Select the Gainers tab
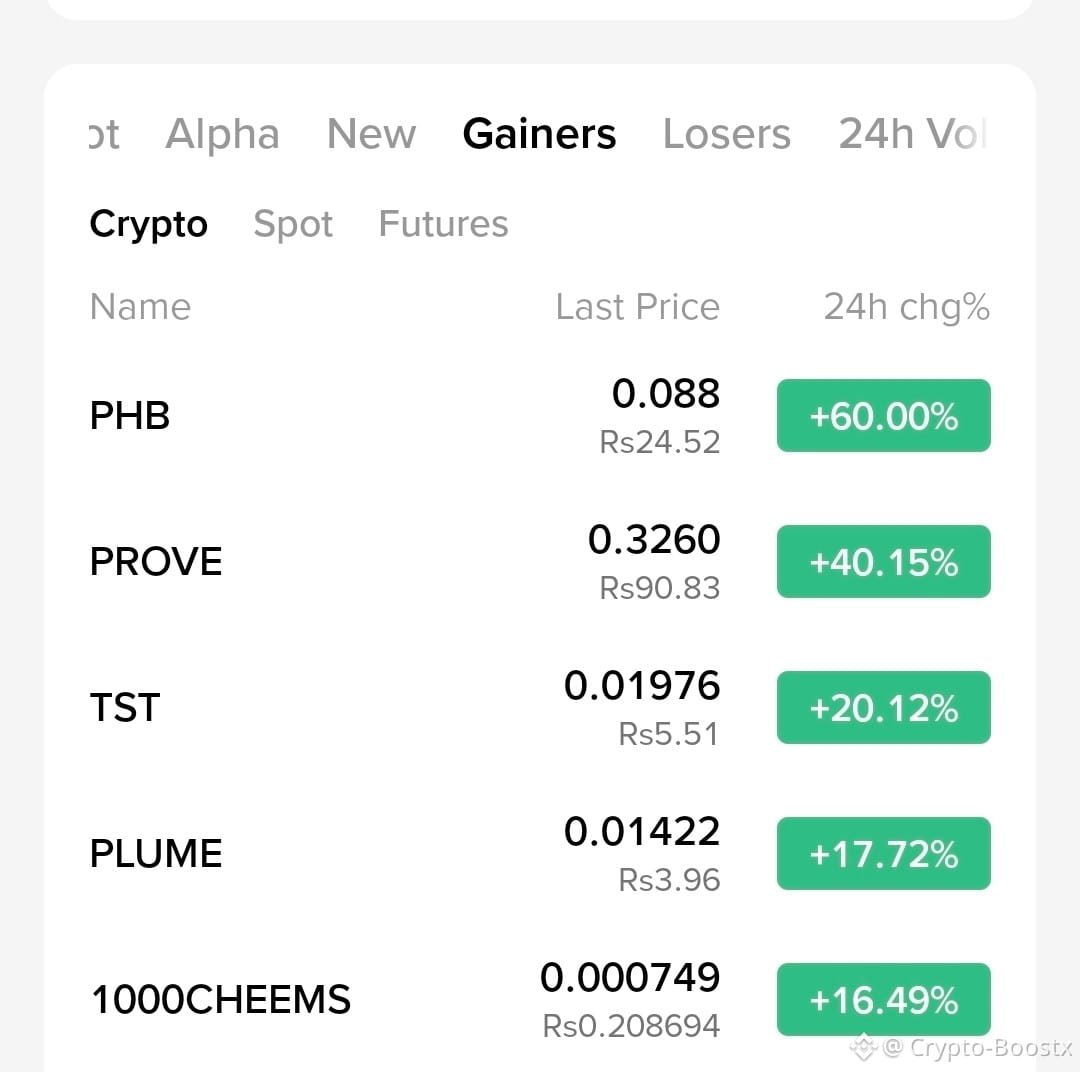Screen dimensions: 1080x1072 tap(539, 134)
